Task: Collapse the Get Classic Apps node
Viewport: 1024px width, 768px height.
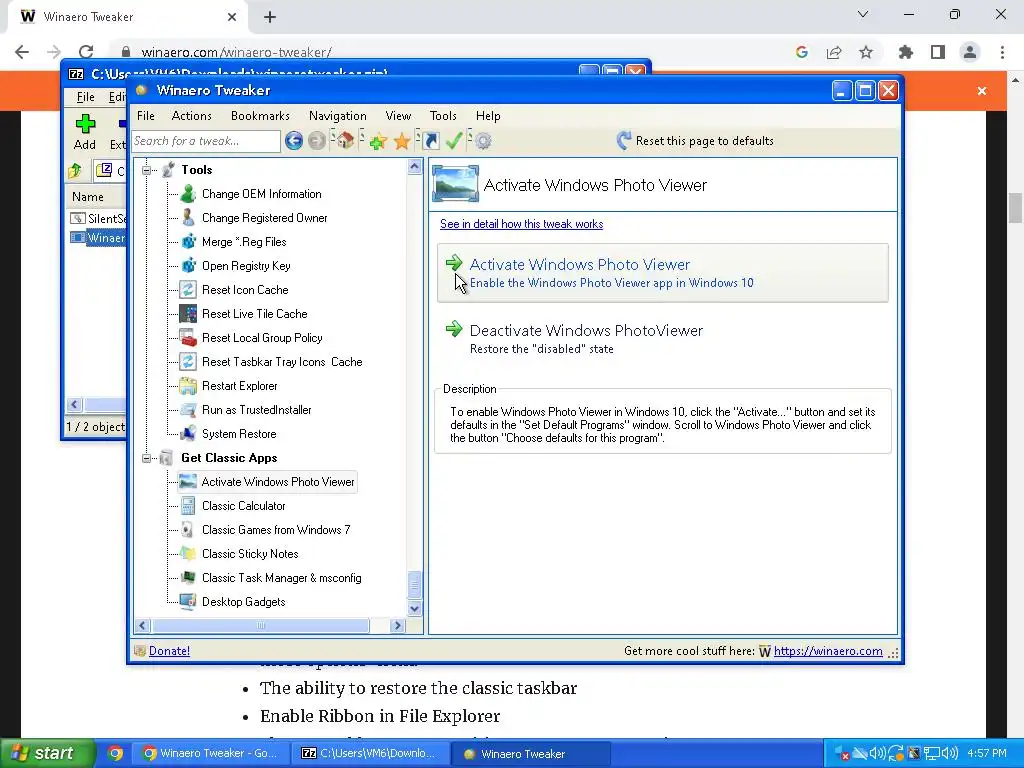Action: (x=147, y=458)
